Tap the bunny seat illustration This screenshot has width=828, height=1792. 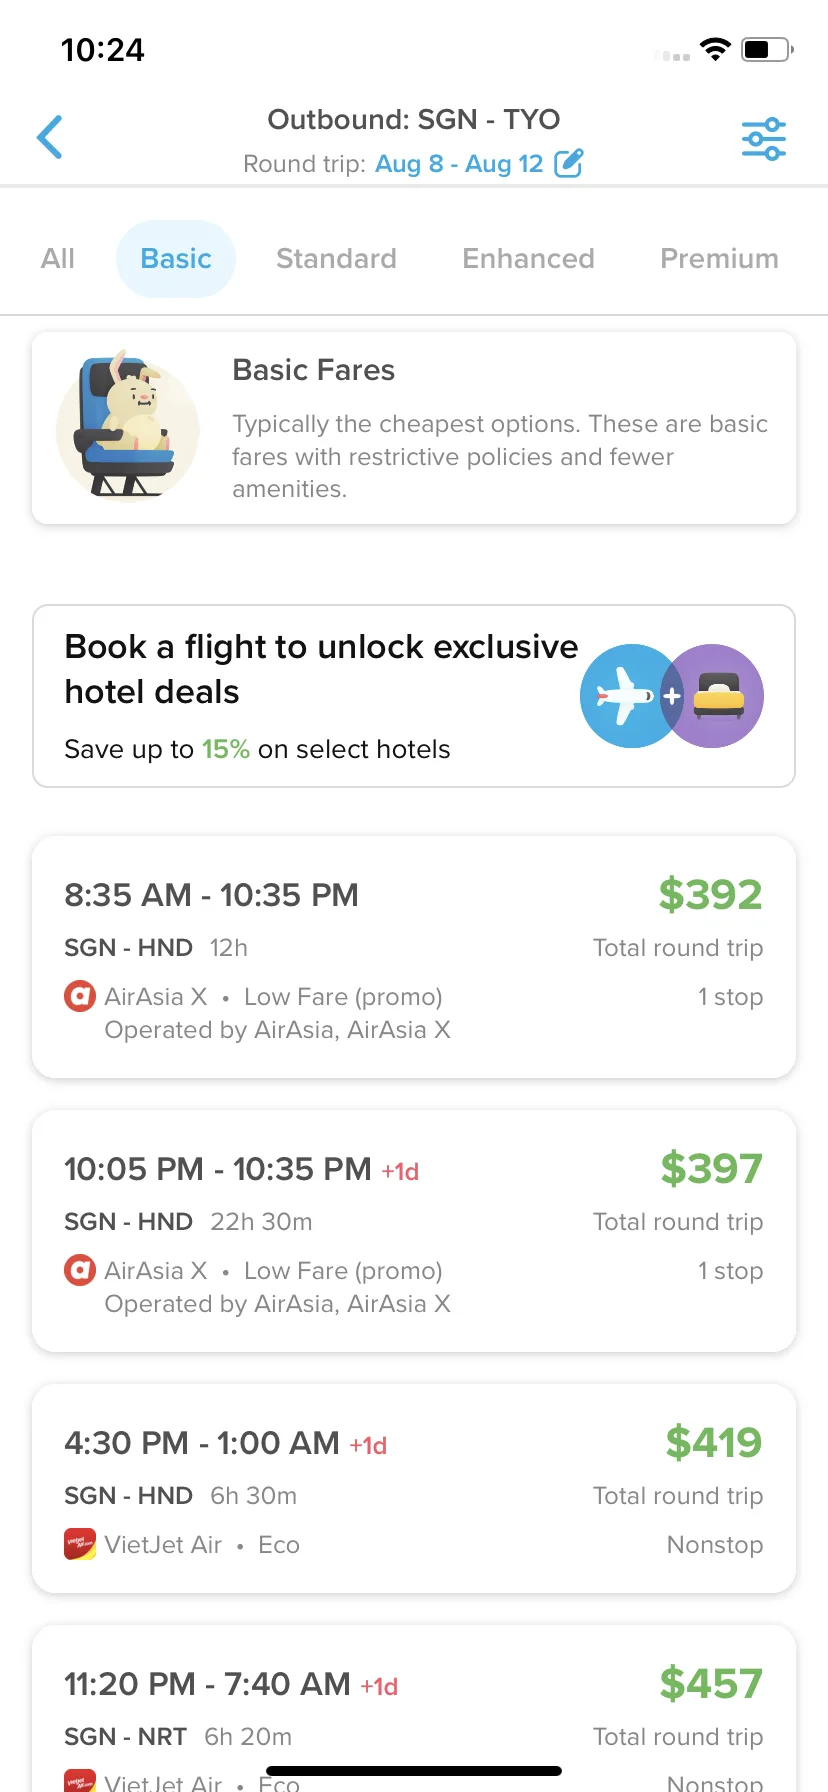(x=127, y=427)
